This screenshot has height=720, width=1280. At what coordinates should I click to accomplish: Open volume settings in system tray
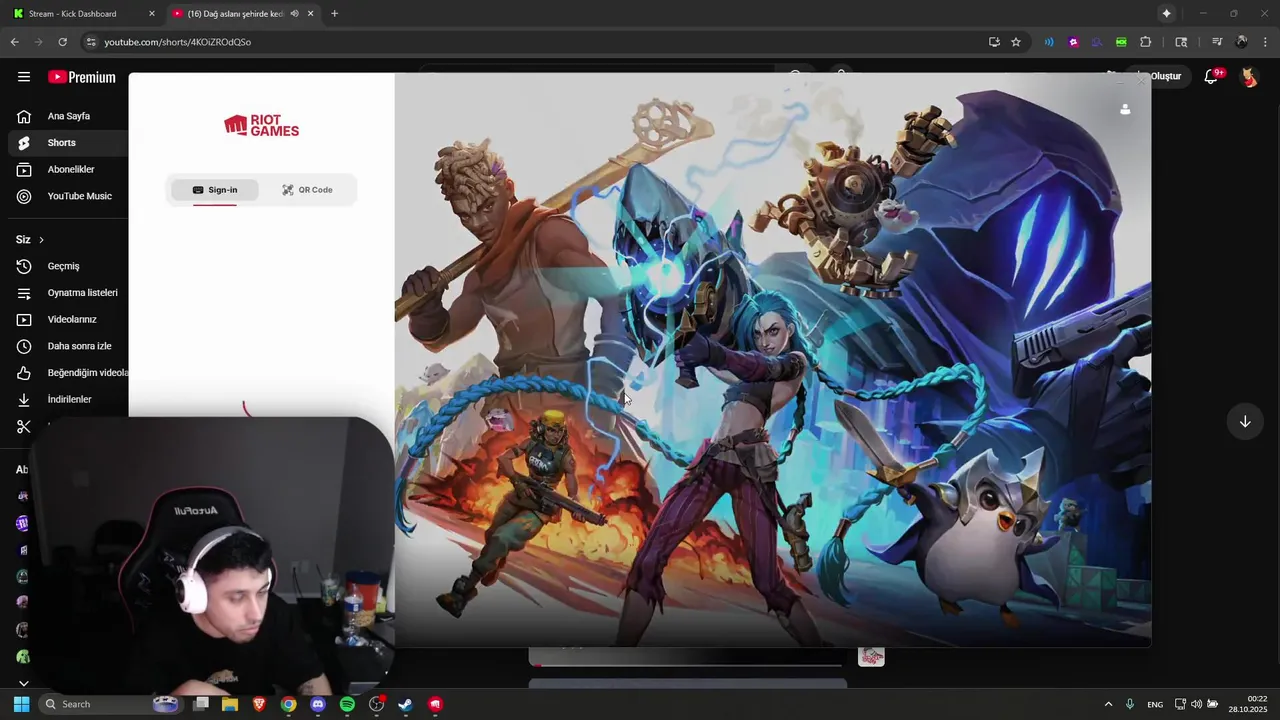click(x=1196, y=704)
